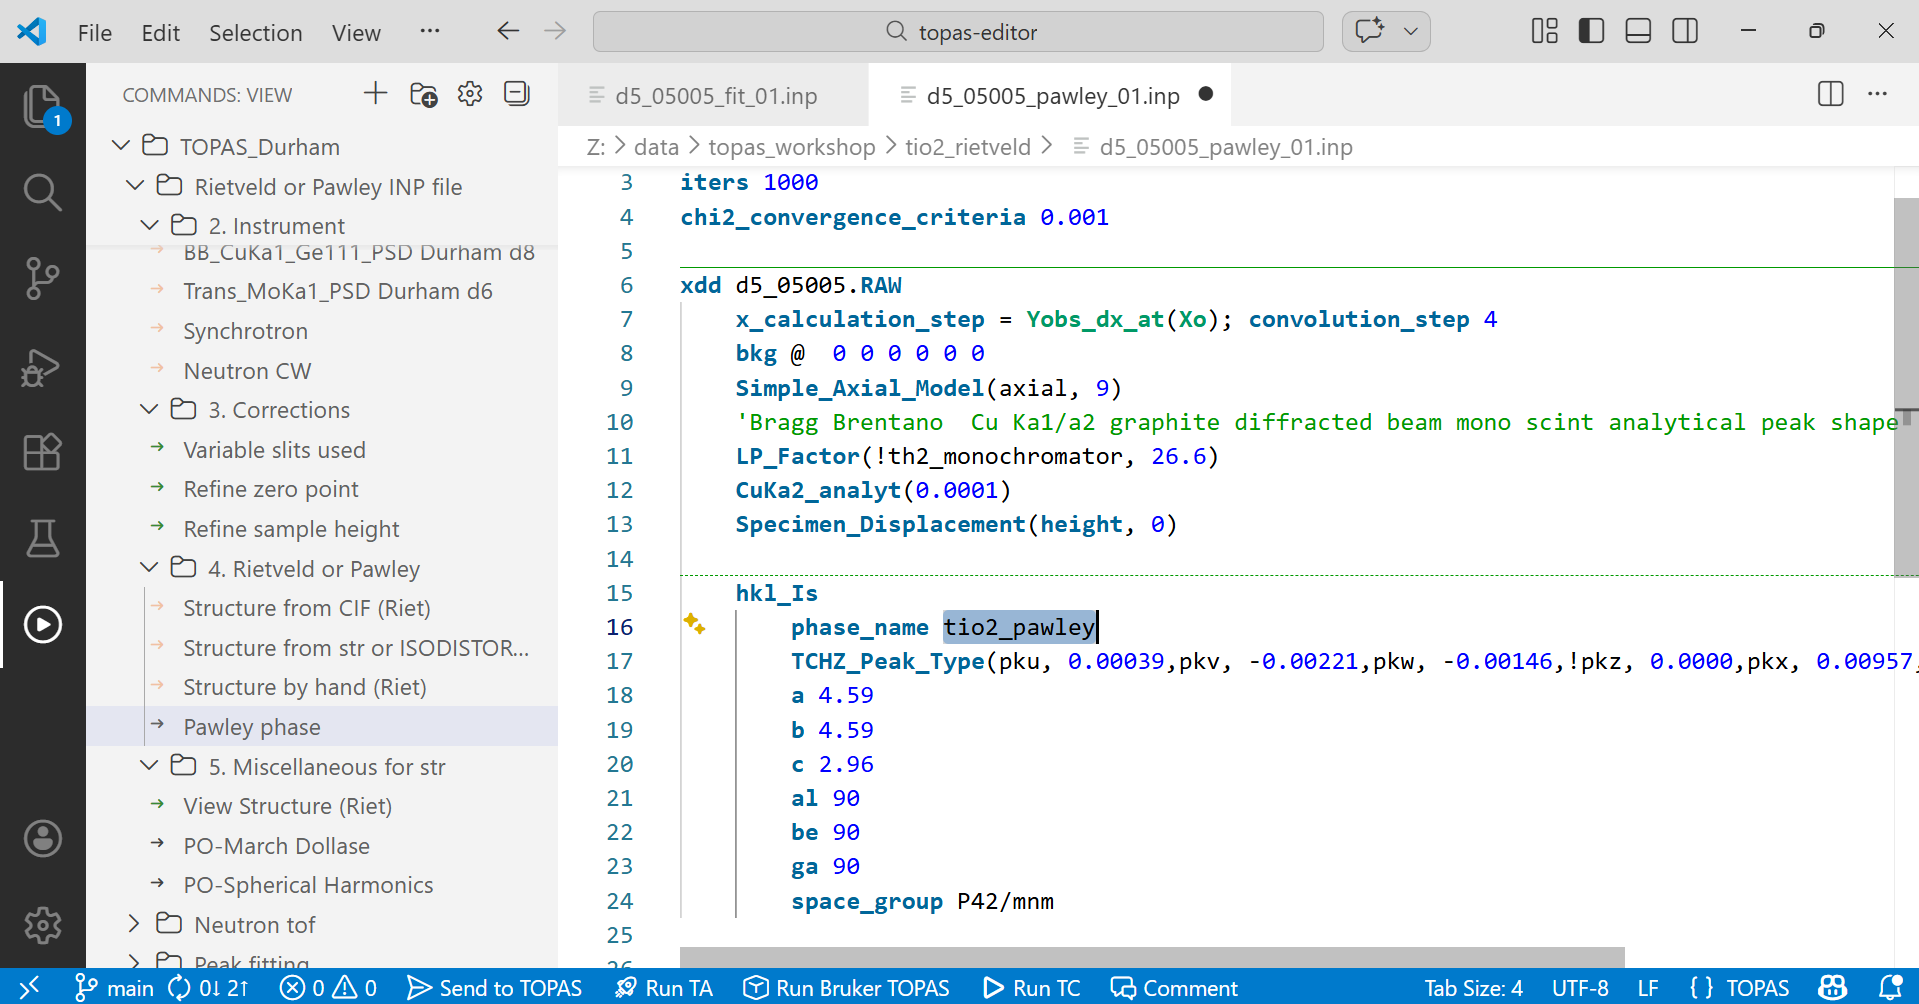This screenshot has height=1004, width=1919.
Task: Click the editor horizontal scrollbar
Action: 1151,956
